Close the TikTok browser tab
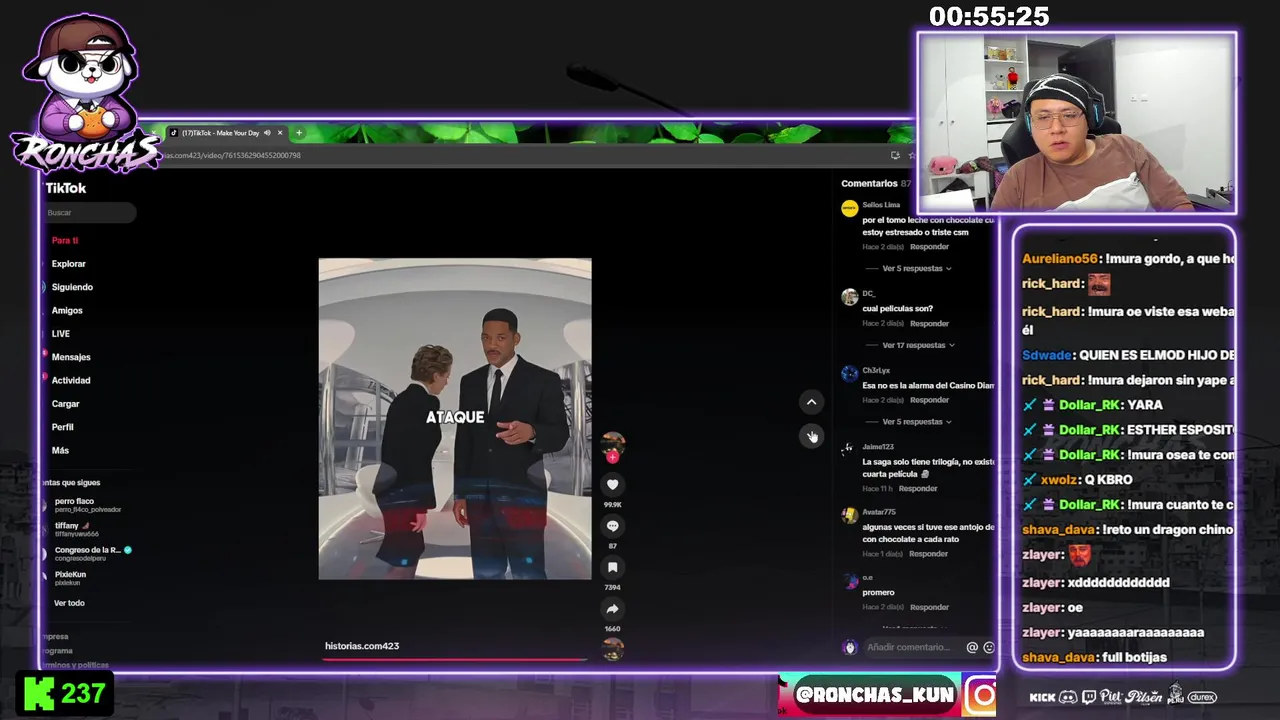 [x=280, y=133]
